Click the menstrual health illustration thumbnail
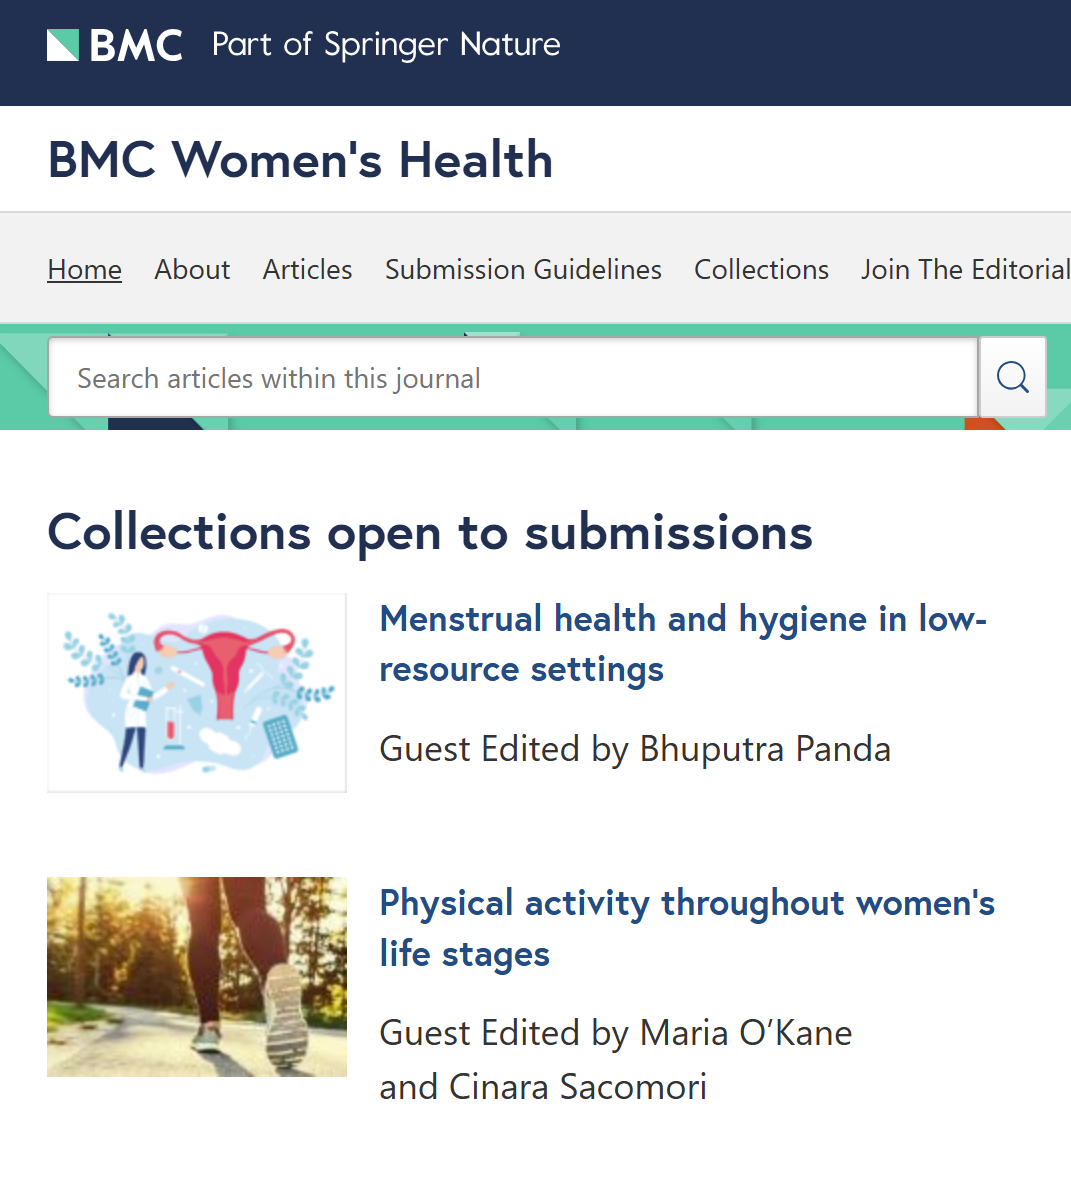Image resolution: width=1071 pixels, height=1189 pixels. click(x=197, y=693)
